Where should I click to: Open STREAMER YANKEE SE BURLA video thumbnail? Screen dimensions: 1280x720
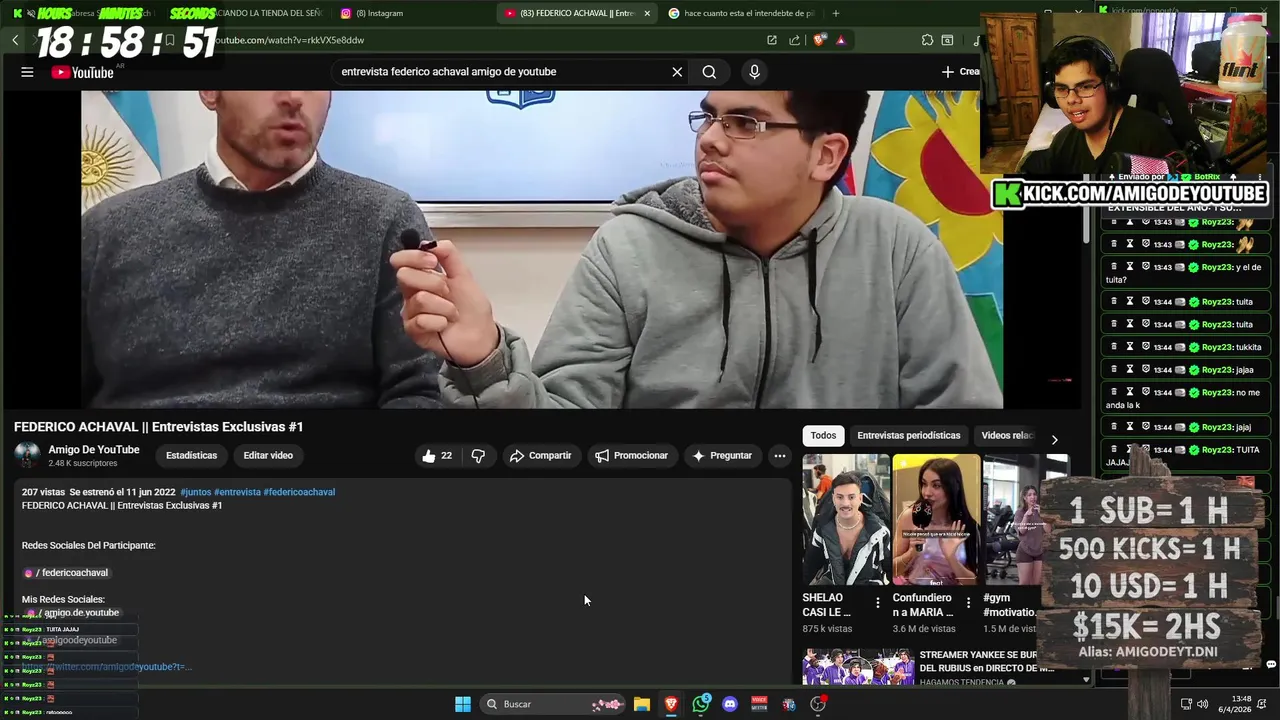[858, 667]
